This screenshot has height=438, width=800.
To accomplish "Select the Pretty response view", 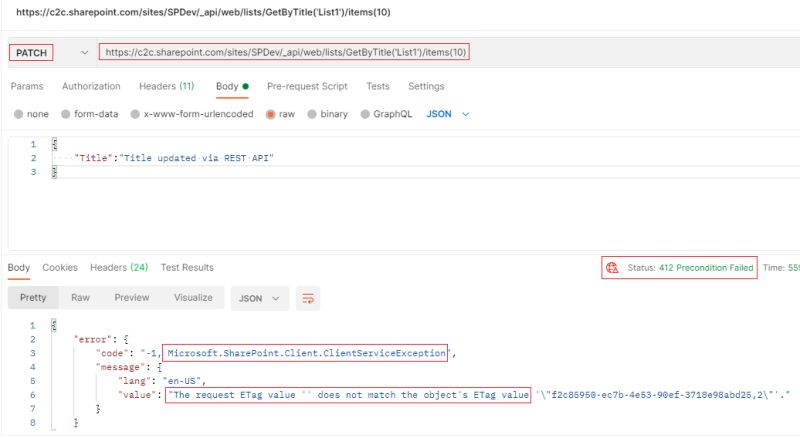I will (x=33, y=298).
